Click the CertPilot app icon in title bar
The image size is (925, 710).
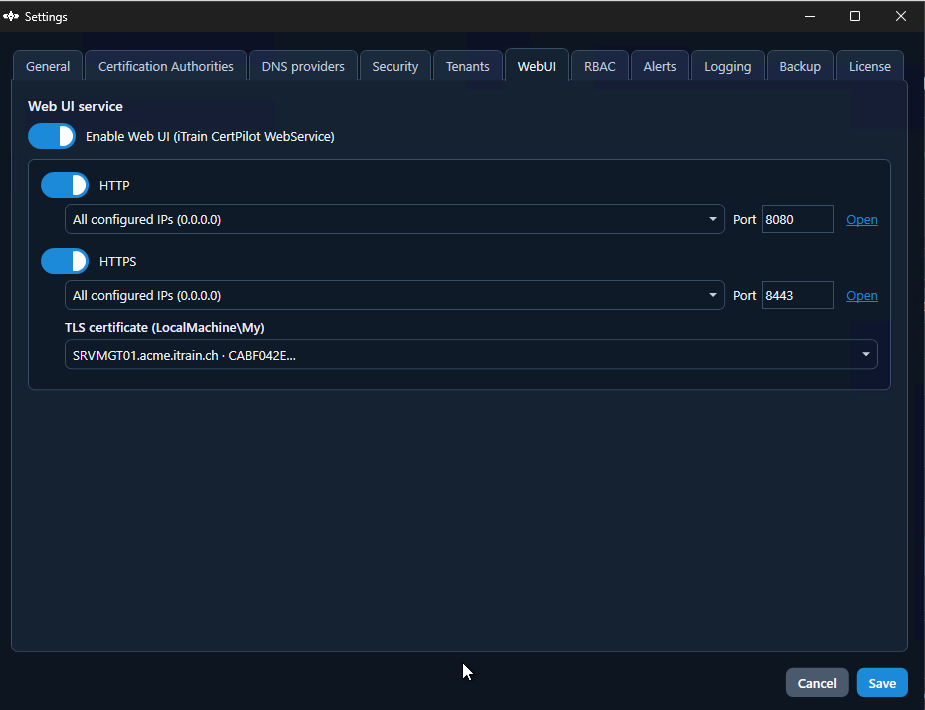point(11,17)
